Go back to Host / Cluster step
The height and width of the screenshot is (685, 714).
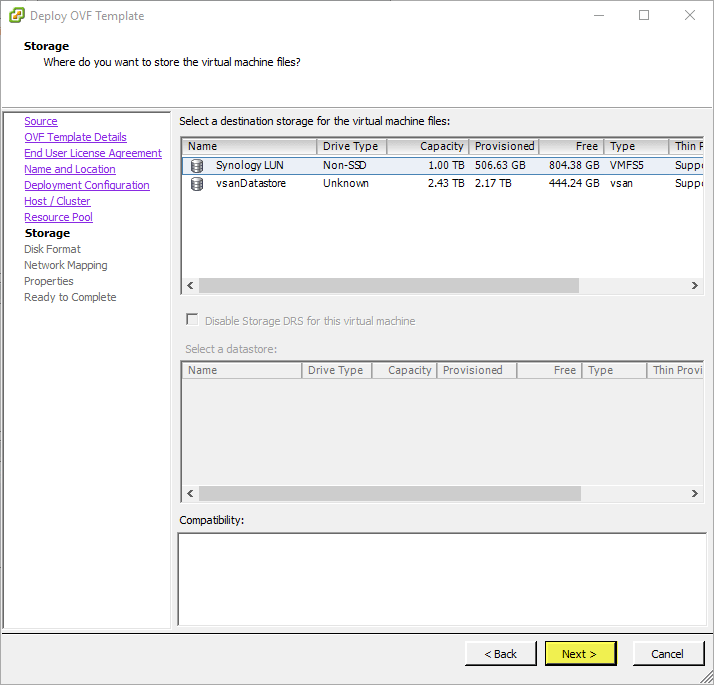[57, 201]
